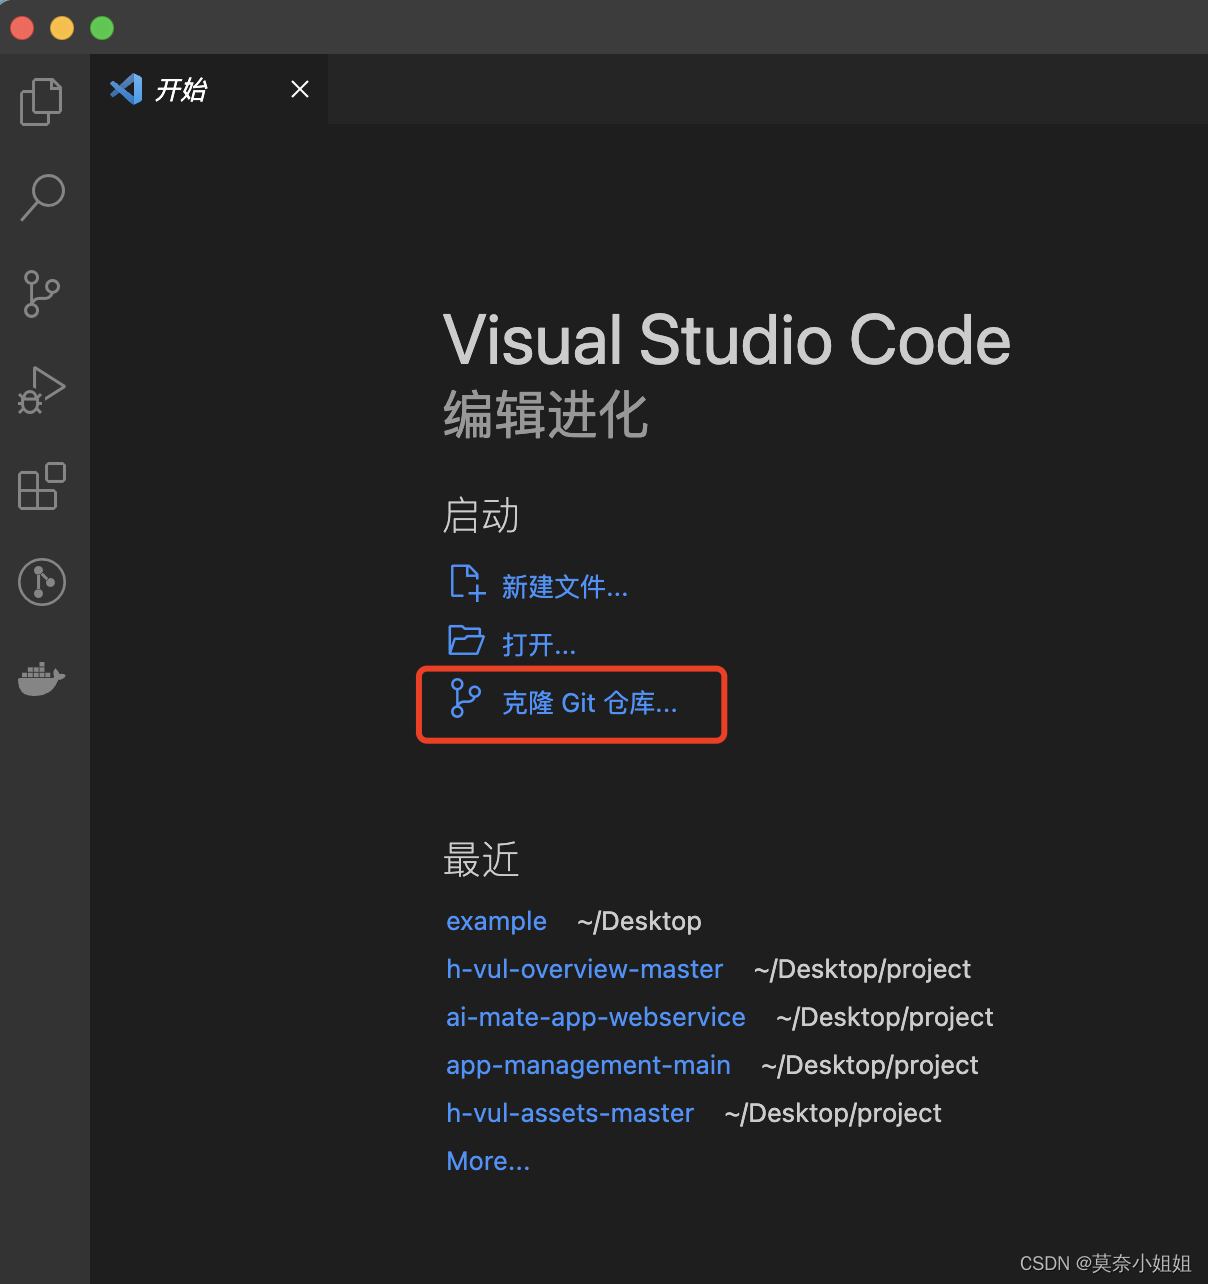
Task: Click the VS Code logo on the 开始 tab
Action: [x=126, y=89]
